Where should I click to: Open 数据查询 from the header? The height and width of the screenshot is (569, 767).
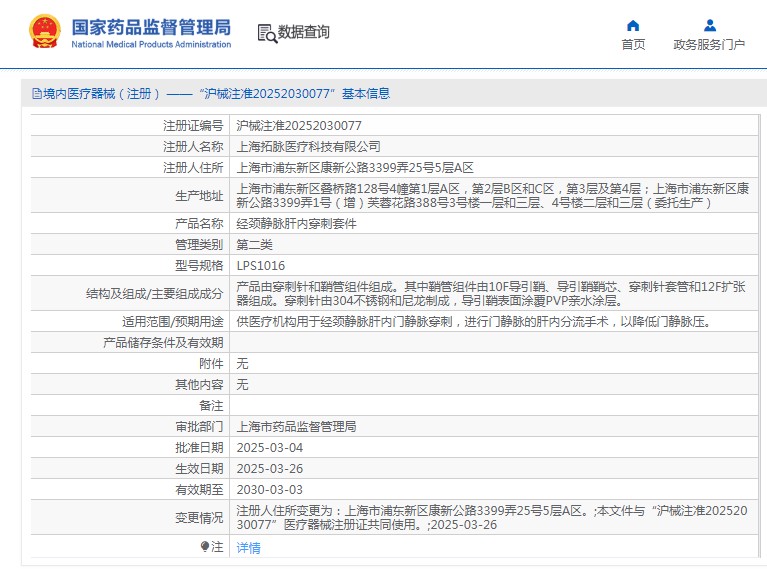coord(303,32)
